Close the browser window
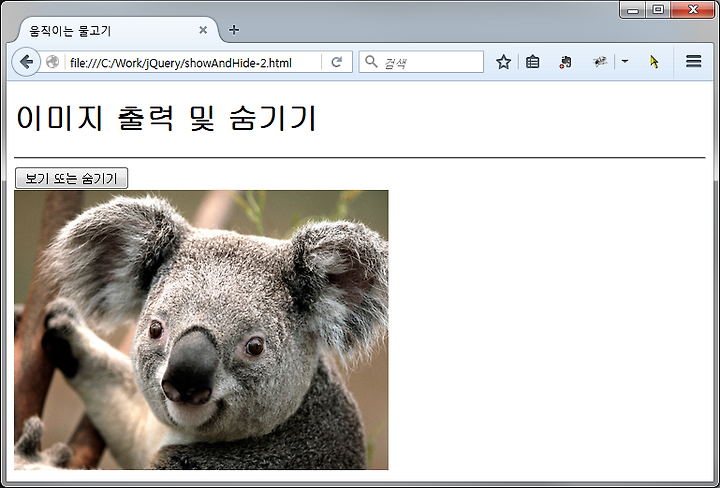The height and width of the screenshot is (488, 720). click(x=693, y=10)
